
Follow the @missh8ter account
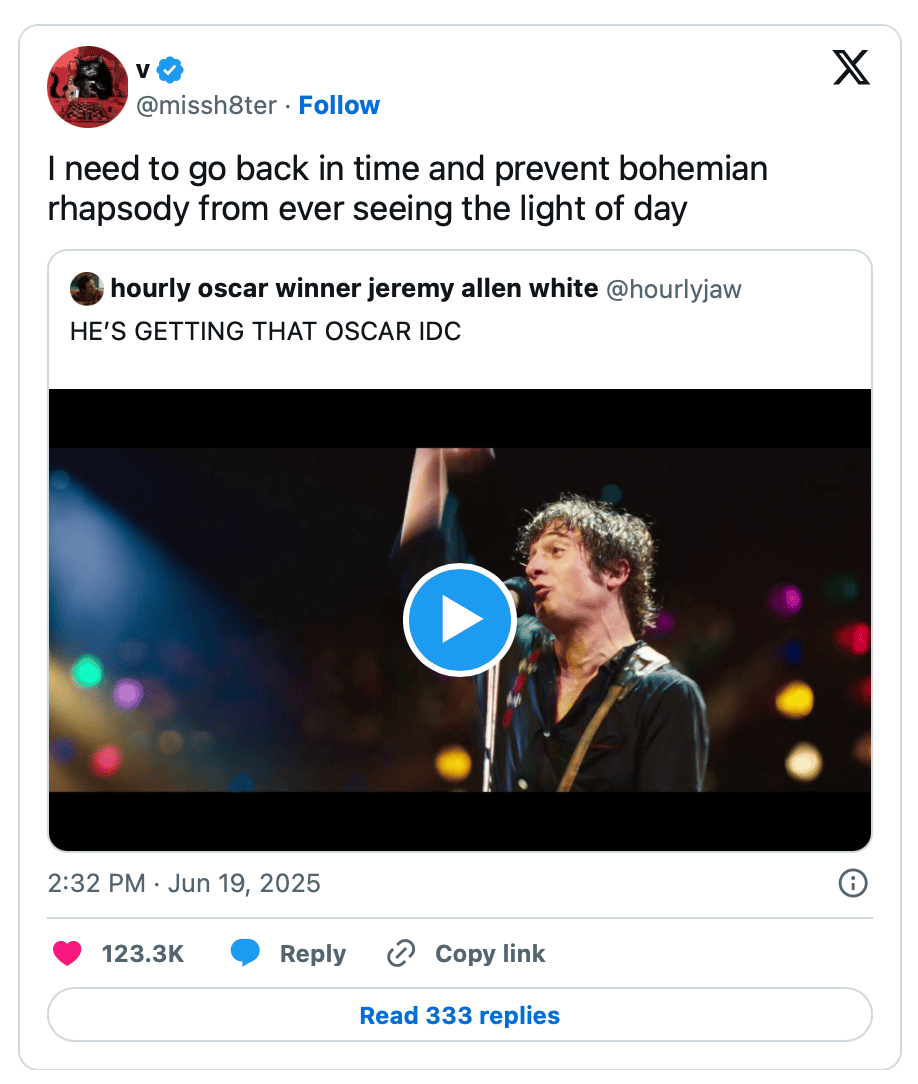pos(339,106)
